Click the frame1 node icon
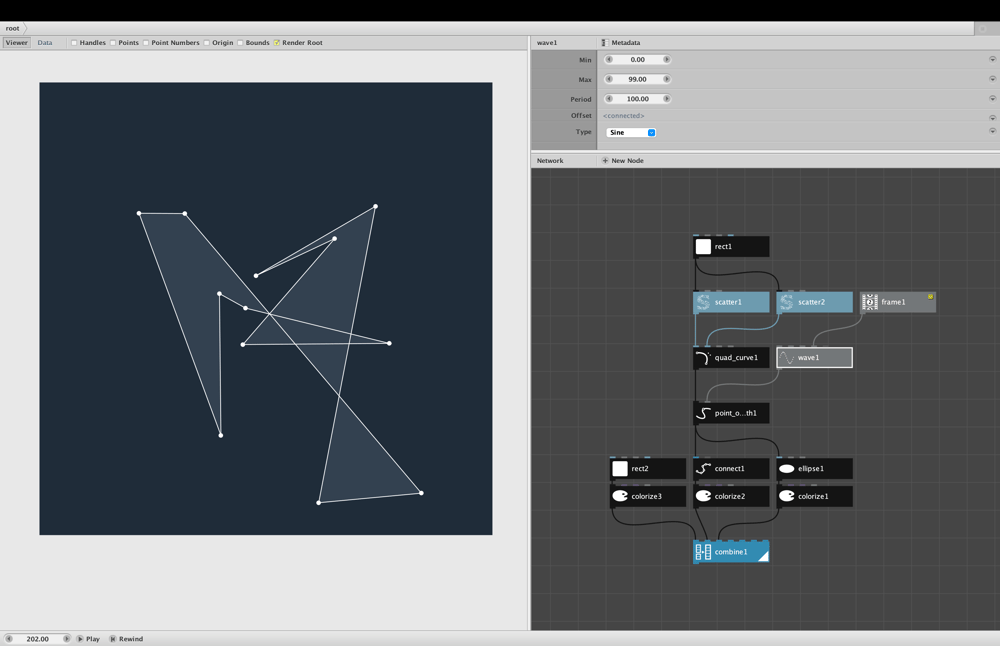The image size is (1000, 646). coord(870,302)
